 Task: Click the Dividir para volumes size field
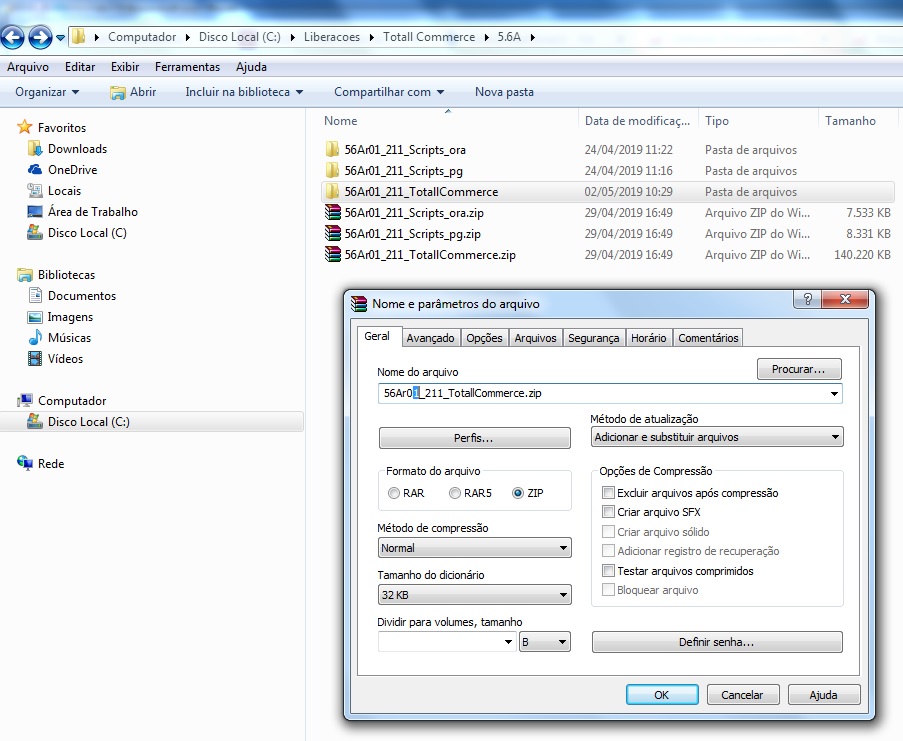coord(446,642)
